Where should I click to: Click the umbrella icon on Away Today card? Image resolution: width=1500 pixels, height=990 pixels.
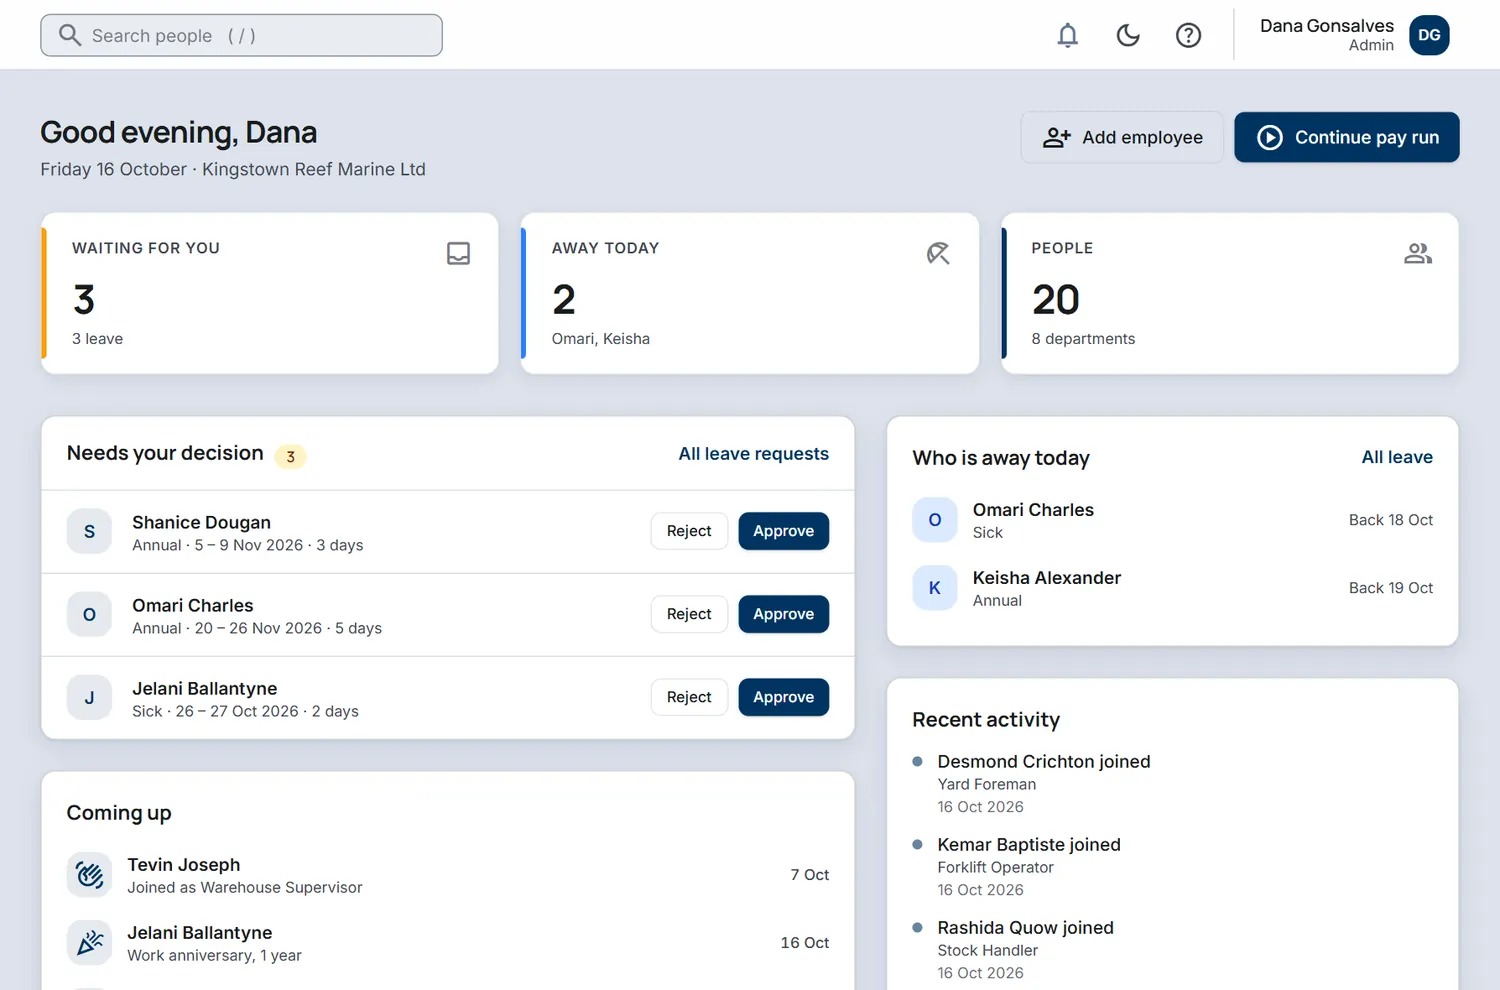[938, 253]
